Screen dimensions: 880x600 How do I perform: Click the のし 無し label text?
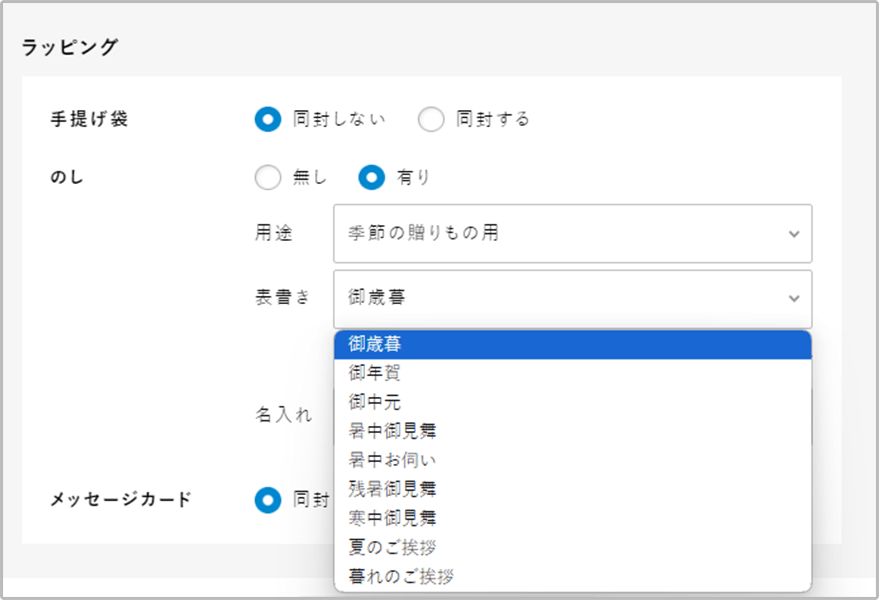point(309,178)
